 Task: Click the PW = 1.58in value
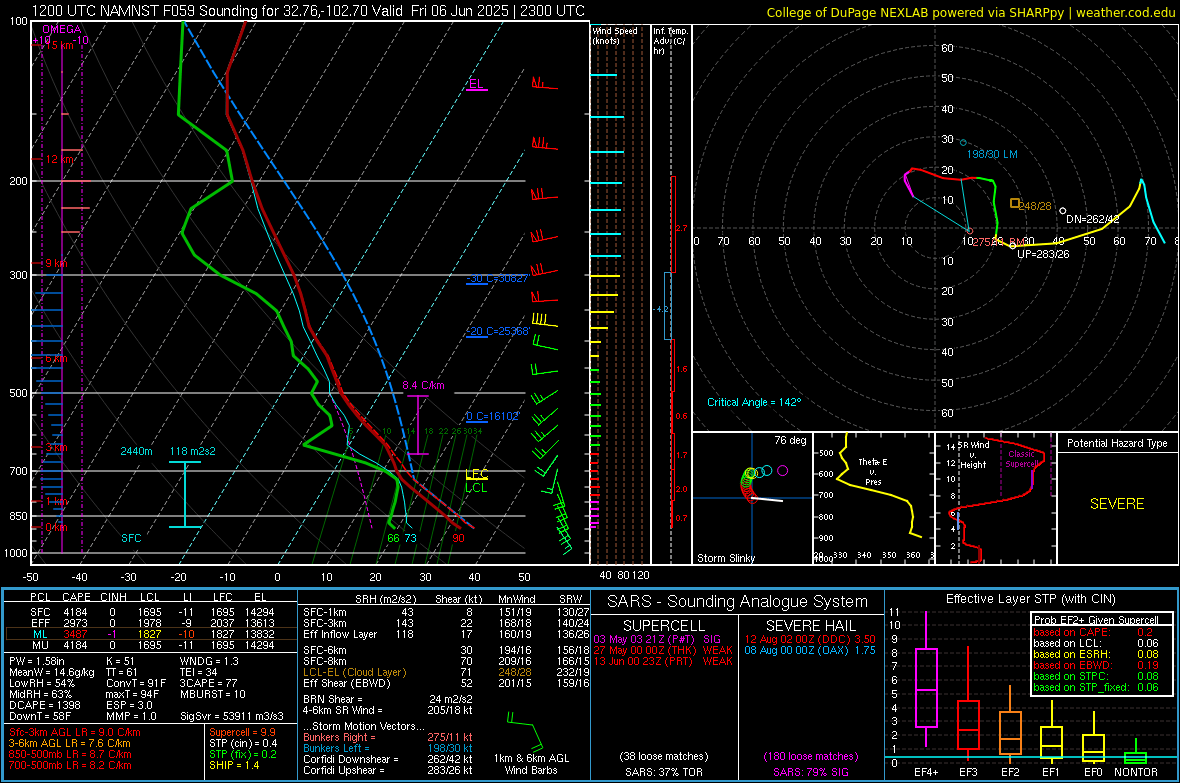(37, 661)
